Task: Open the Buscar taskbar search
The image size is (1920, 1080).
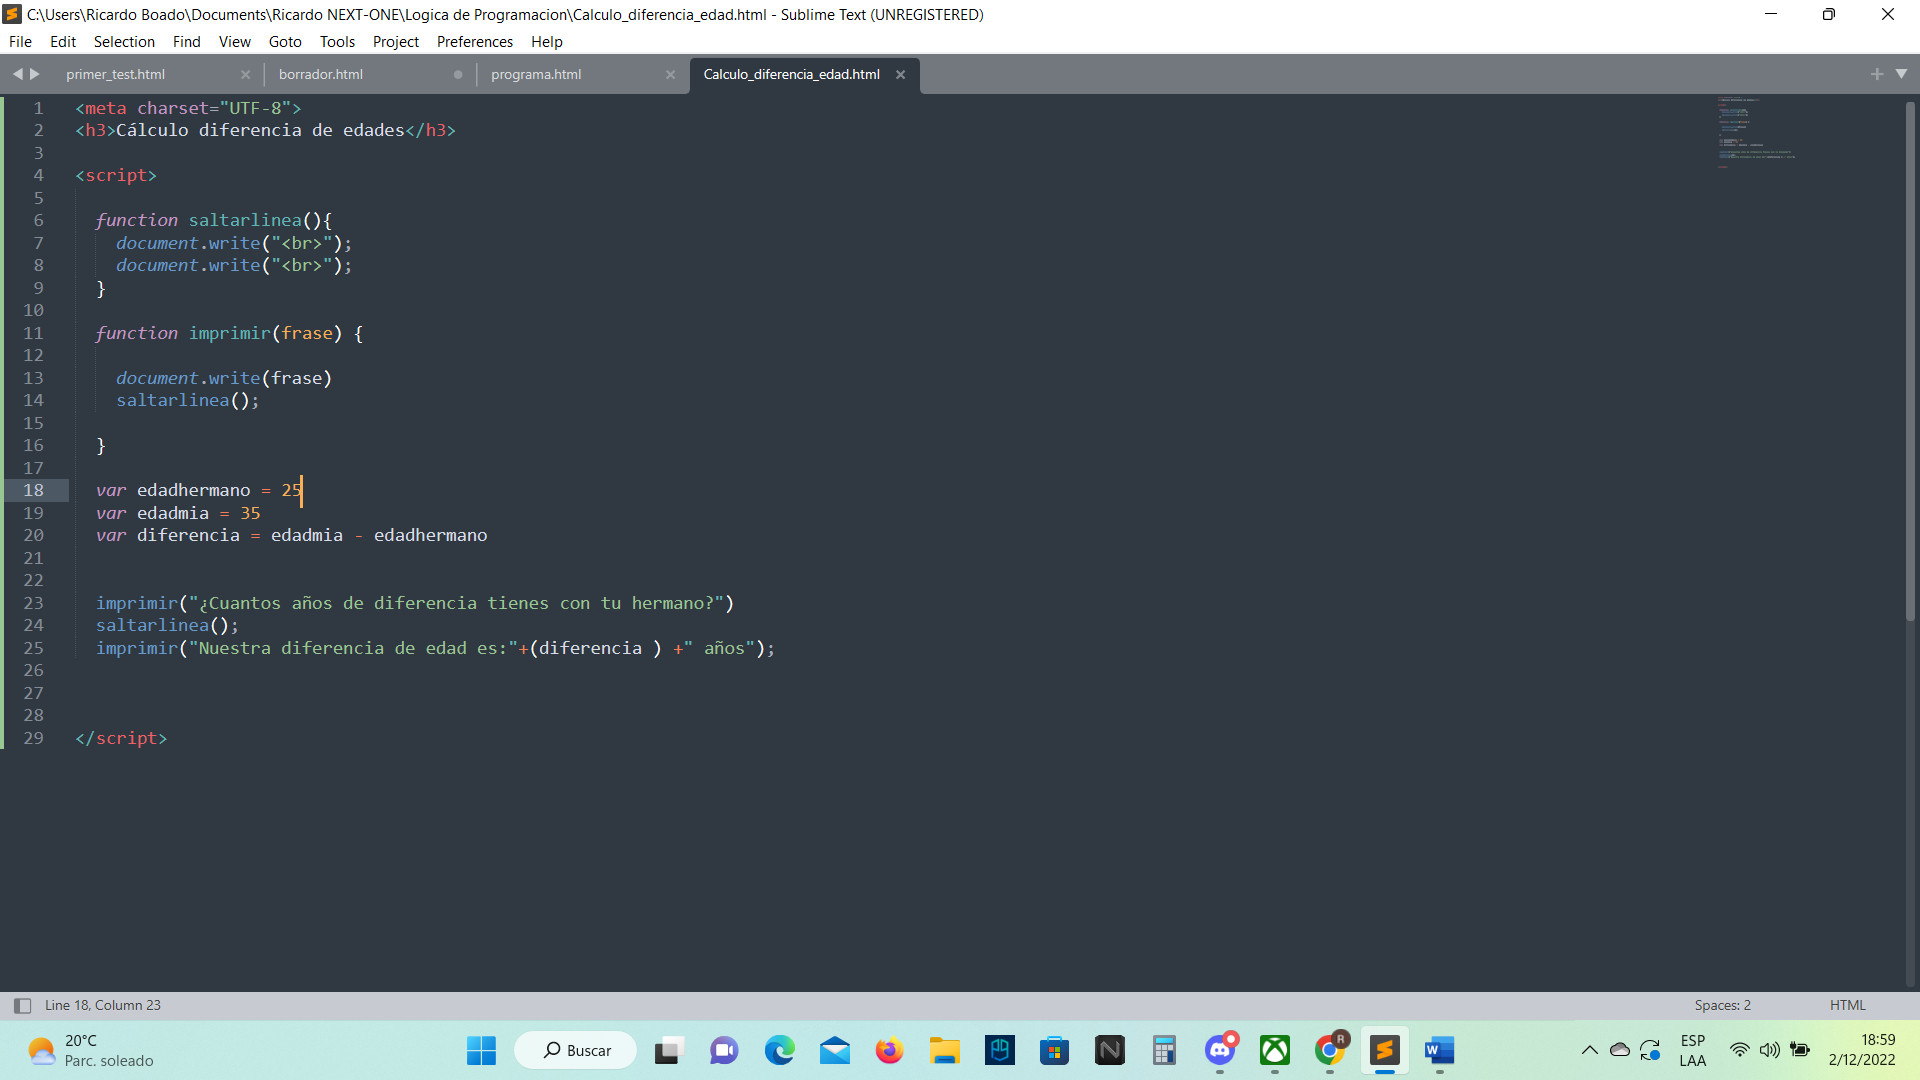Action: coord(576,1050)
